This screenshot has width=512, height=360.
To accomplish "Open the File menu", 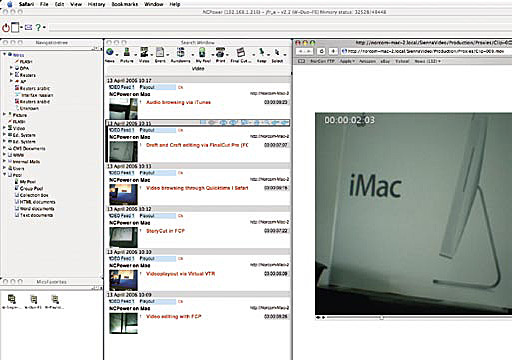I will 44,4.
